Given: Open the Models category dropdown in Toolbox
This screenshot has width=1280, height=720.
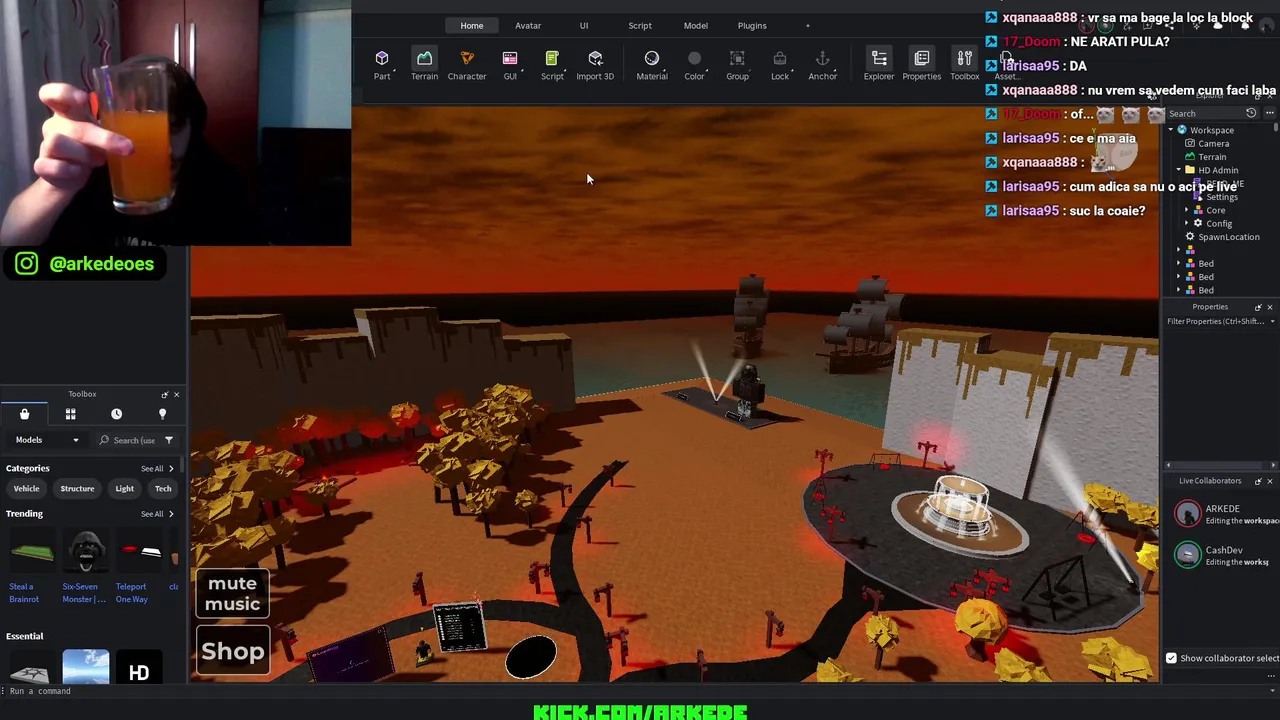Looking at the screenshot, I should click(x=46, y=440).
